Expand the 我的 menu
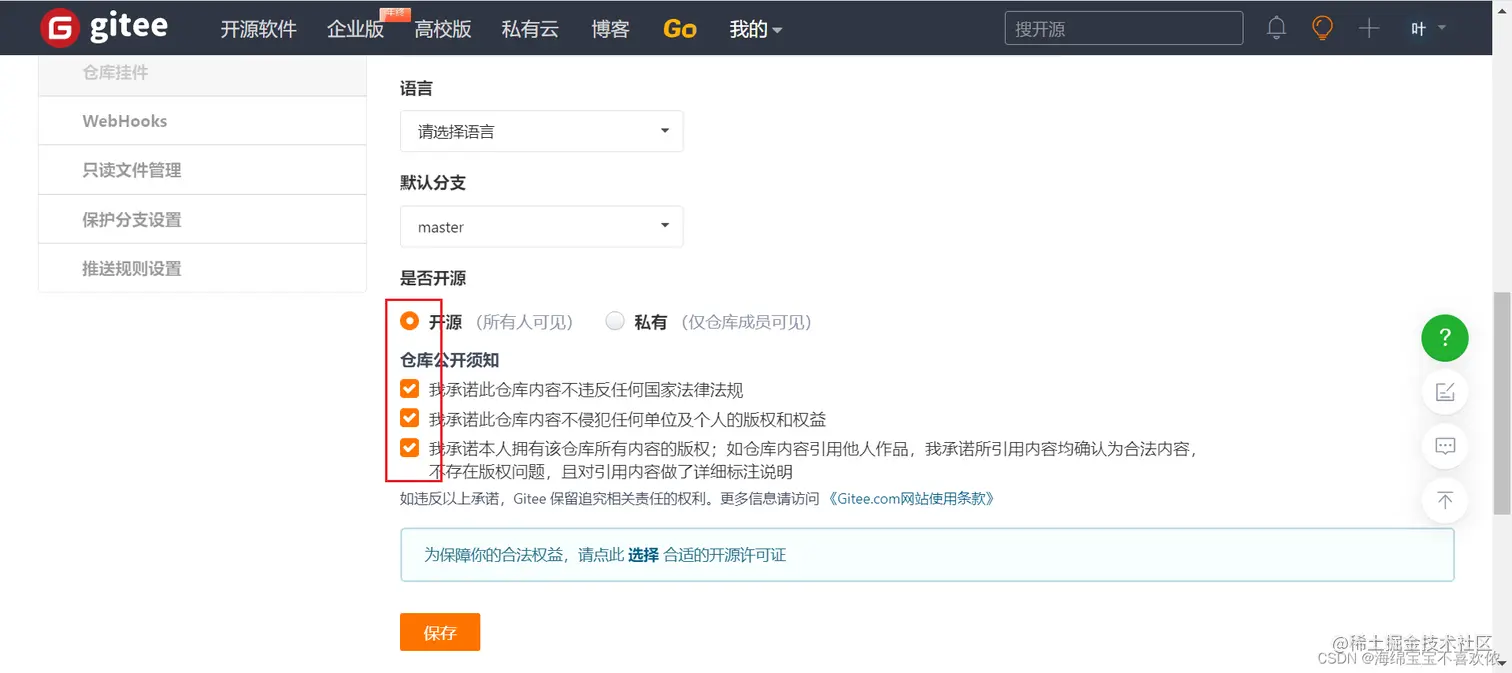Image resolution: width=1512 pixels, height=673 pixels. 755,29
